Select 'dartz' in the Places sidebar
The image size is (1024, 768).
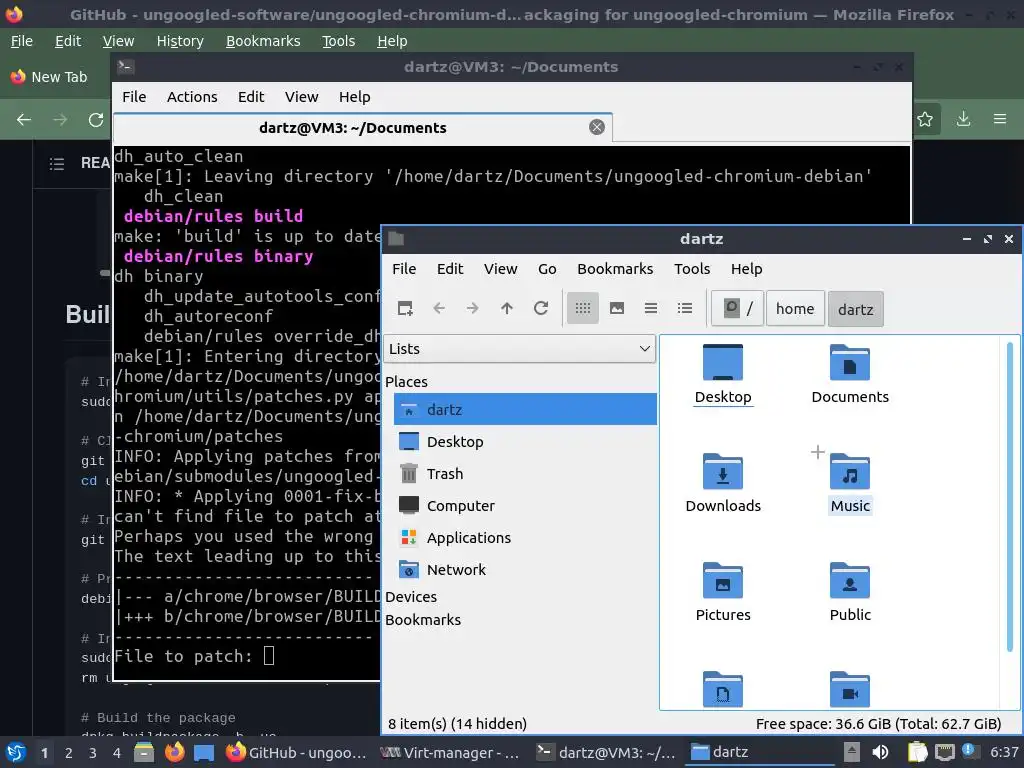click(525, 409)
